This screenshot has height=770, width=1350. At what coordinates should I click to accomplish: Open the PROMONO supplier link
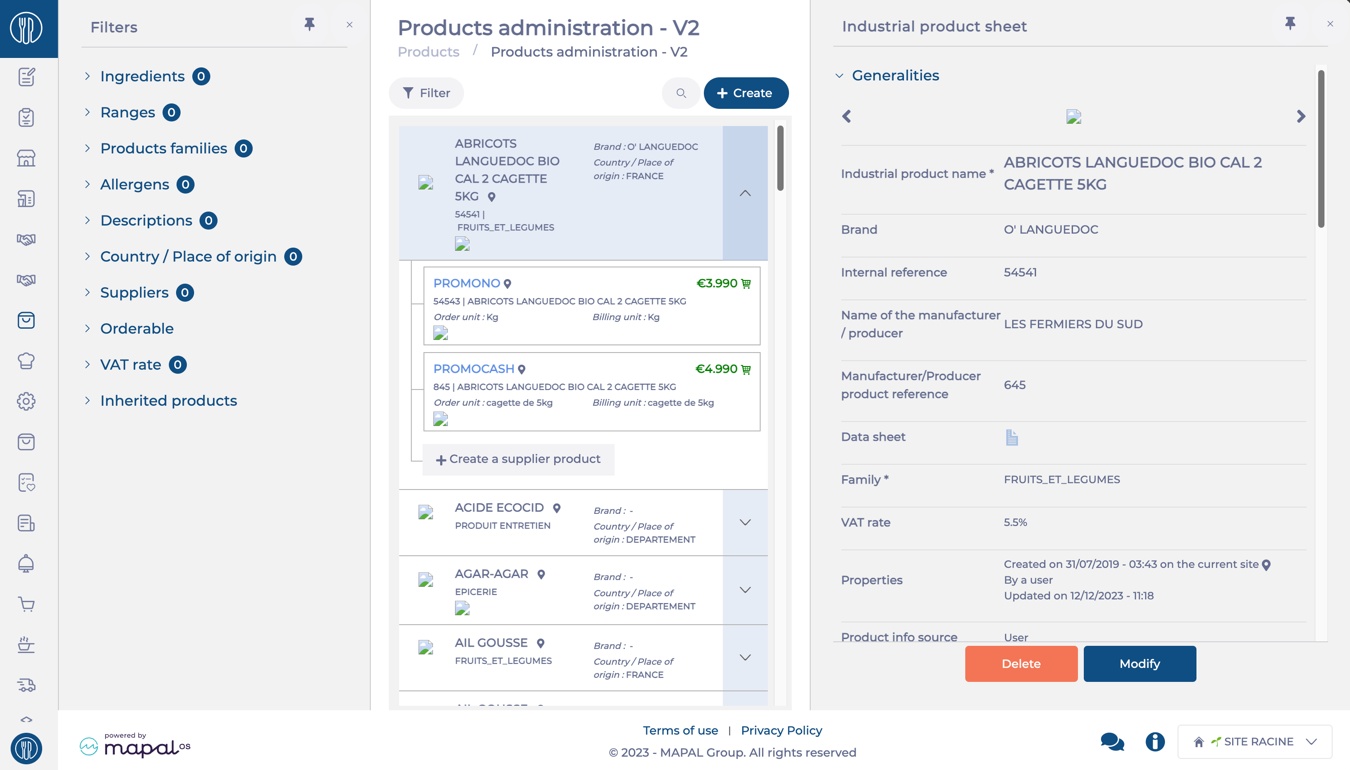click(466, 284)
